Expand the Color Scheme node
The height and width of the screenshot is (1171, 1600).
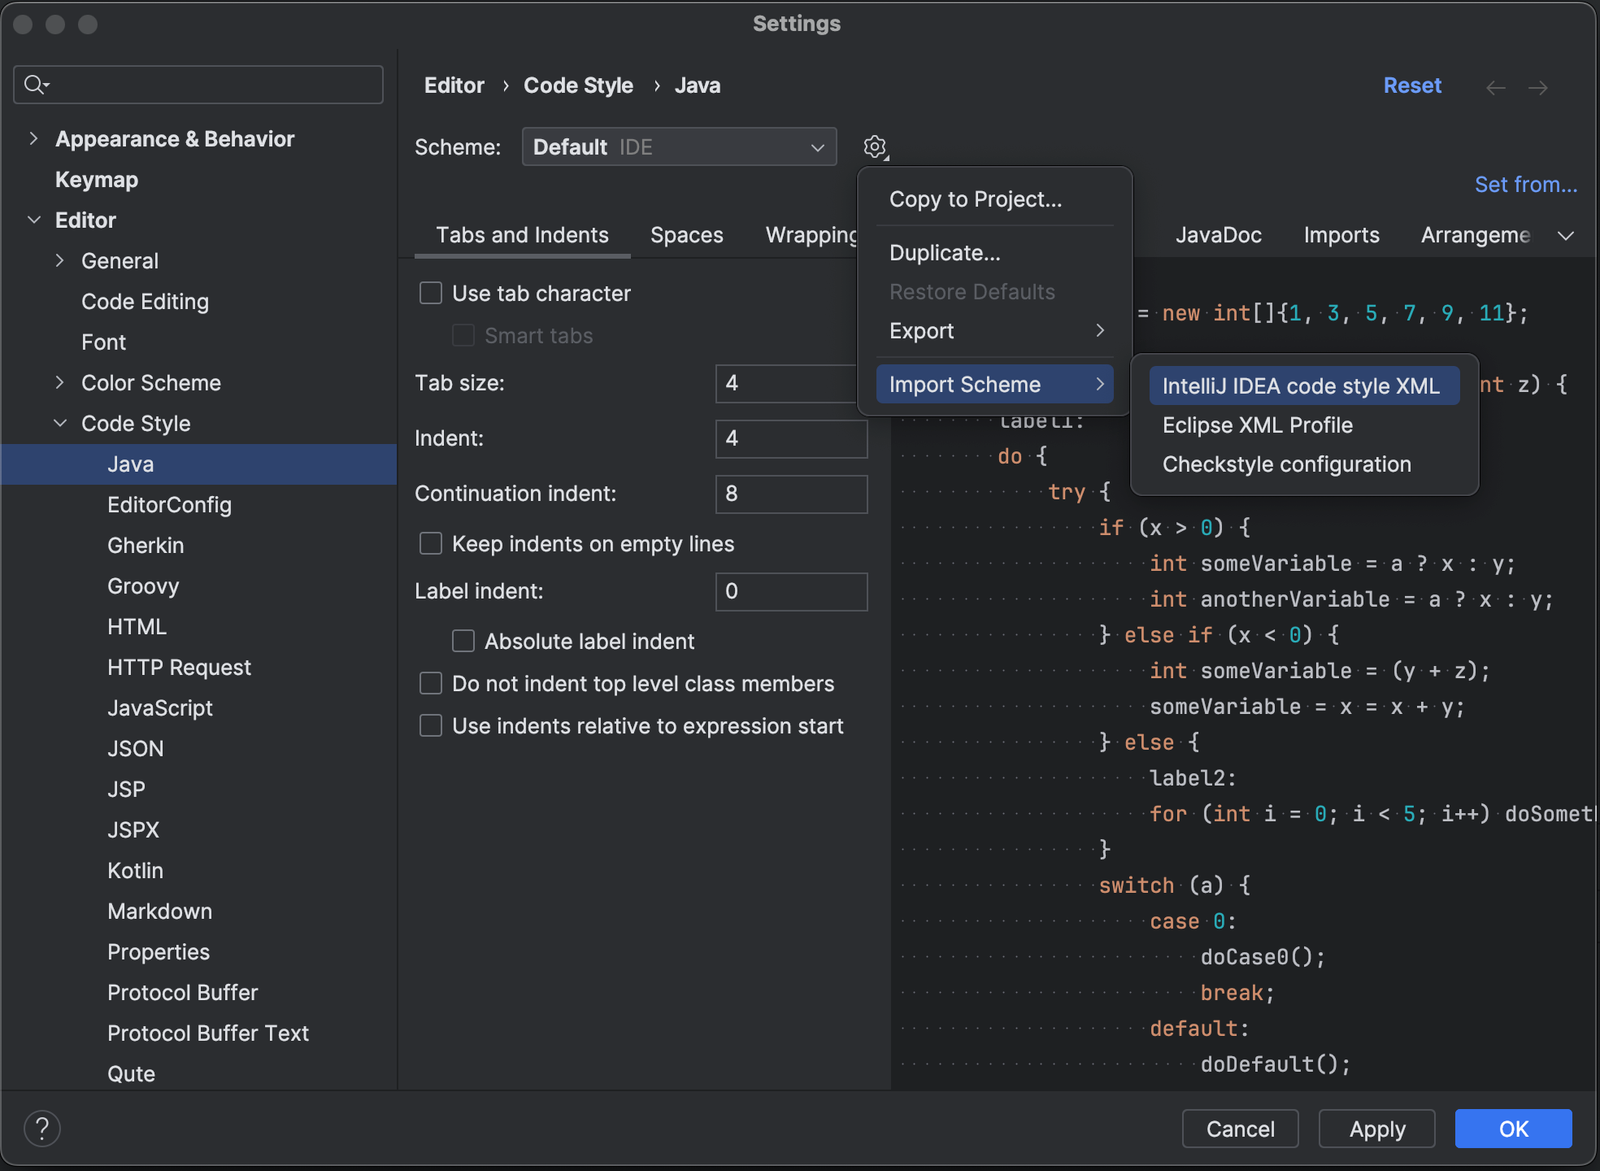(60, 383)
